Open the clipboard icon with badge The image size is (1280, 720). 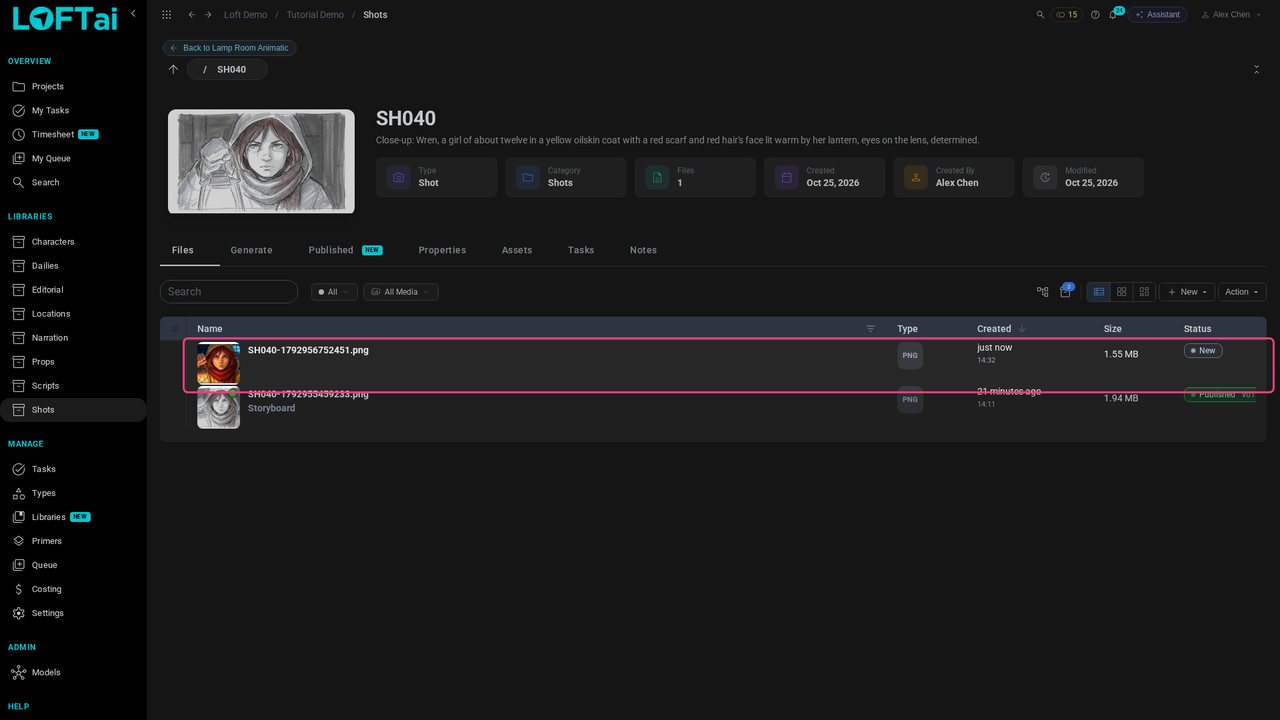(x=1066, y=292)
